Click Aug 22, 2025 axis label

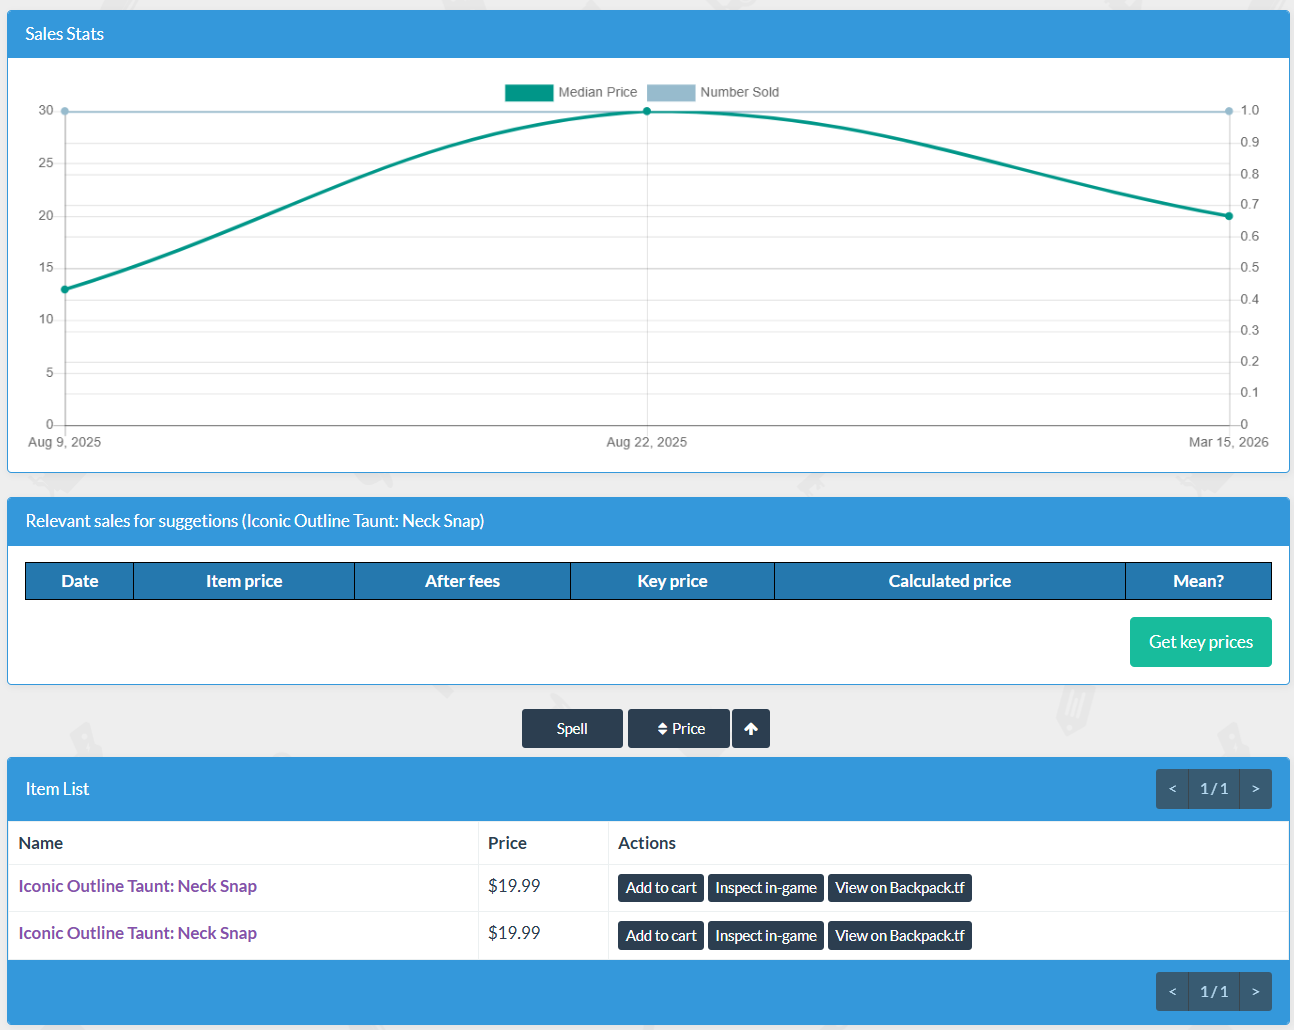pos(647,442)
